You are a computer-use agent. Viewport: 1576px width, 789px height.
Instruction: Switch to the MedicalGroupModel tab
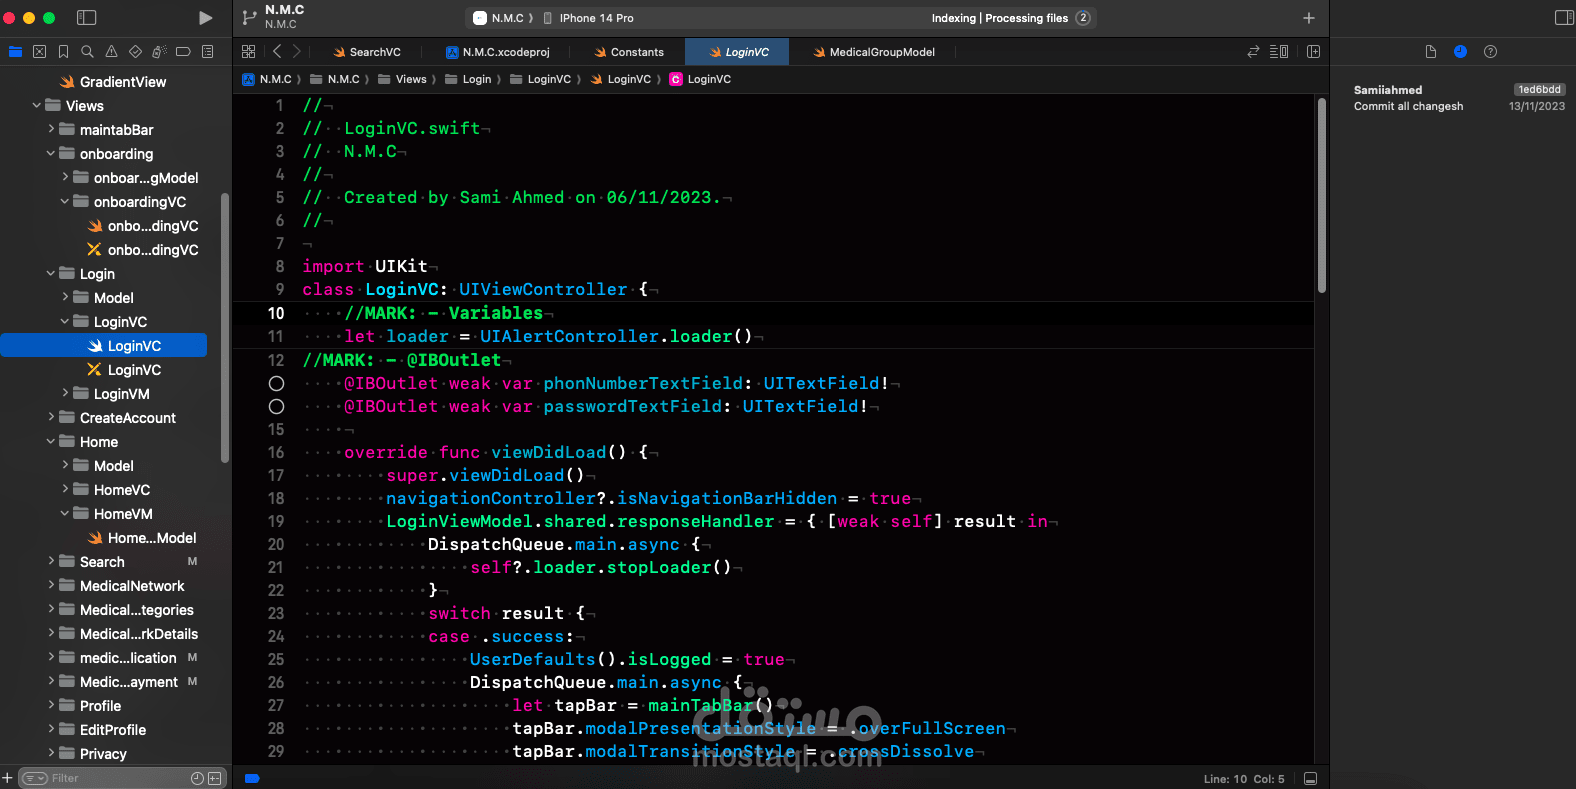[x=874, y=52]
